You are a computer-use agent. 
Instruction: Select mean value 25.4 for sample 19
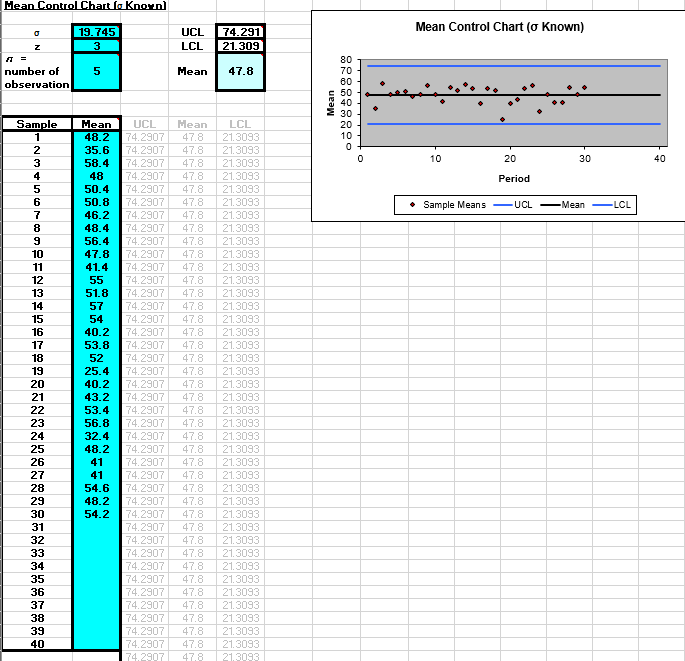click(x=97, y=371)
